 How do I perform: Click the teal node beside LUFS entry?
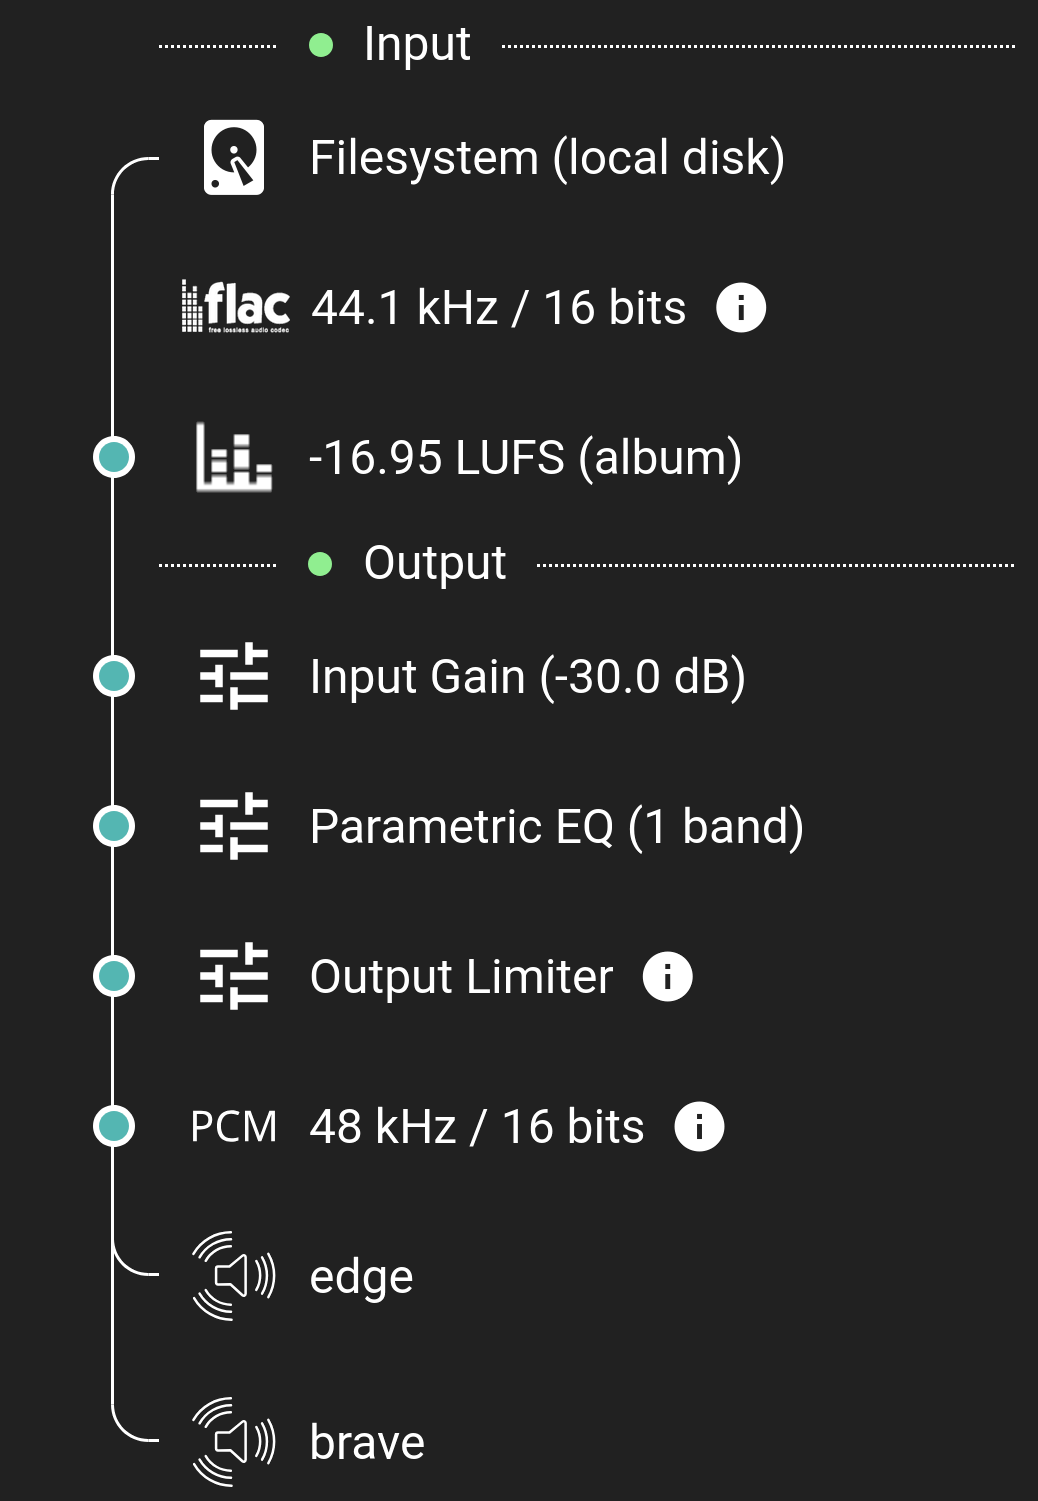coord(114,457)
